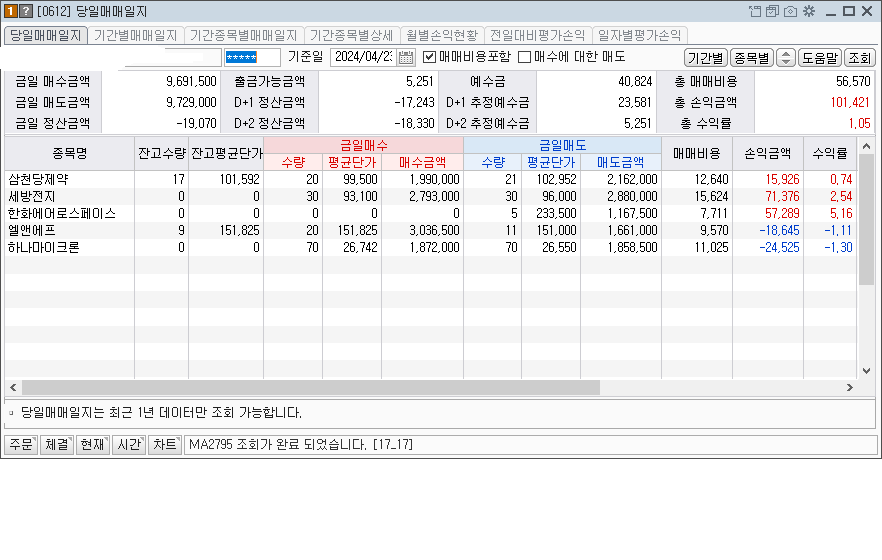
Task: Click the pin window icon in title bar
Action: (x=754, y=11)
